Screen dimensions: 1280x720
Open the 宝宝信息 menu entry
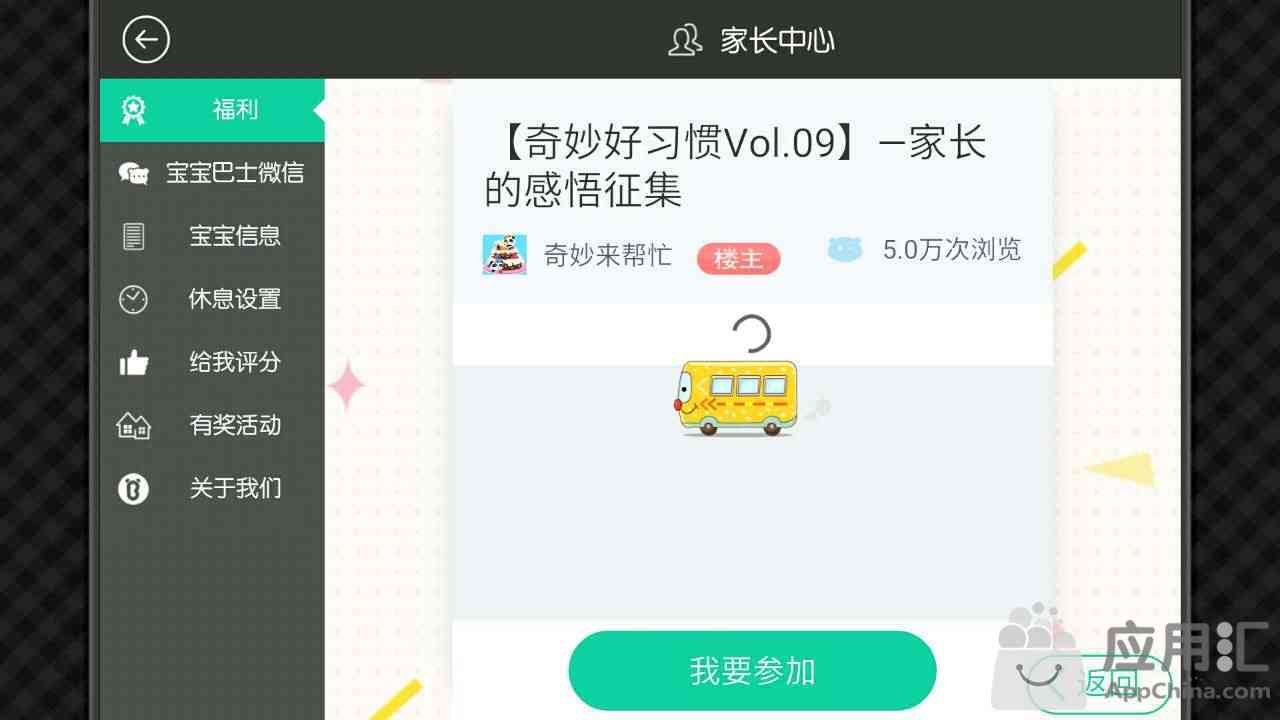pos(212,236)
